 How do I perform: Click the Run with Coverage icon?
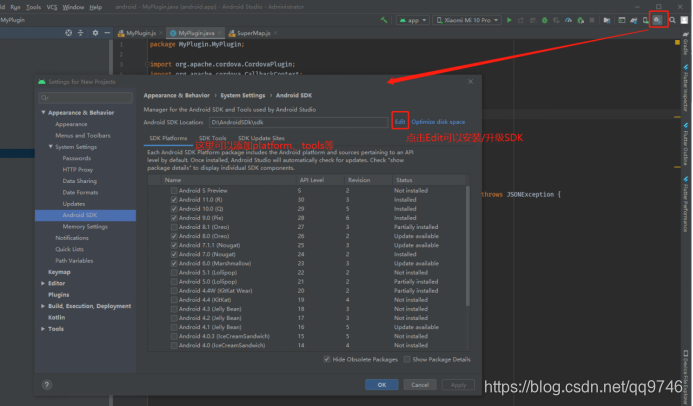pos(556,20)
